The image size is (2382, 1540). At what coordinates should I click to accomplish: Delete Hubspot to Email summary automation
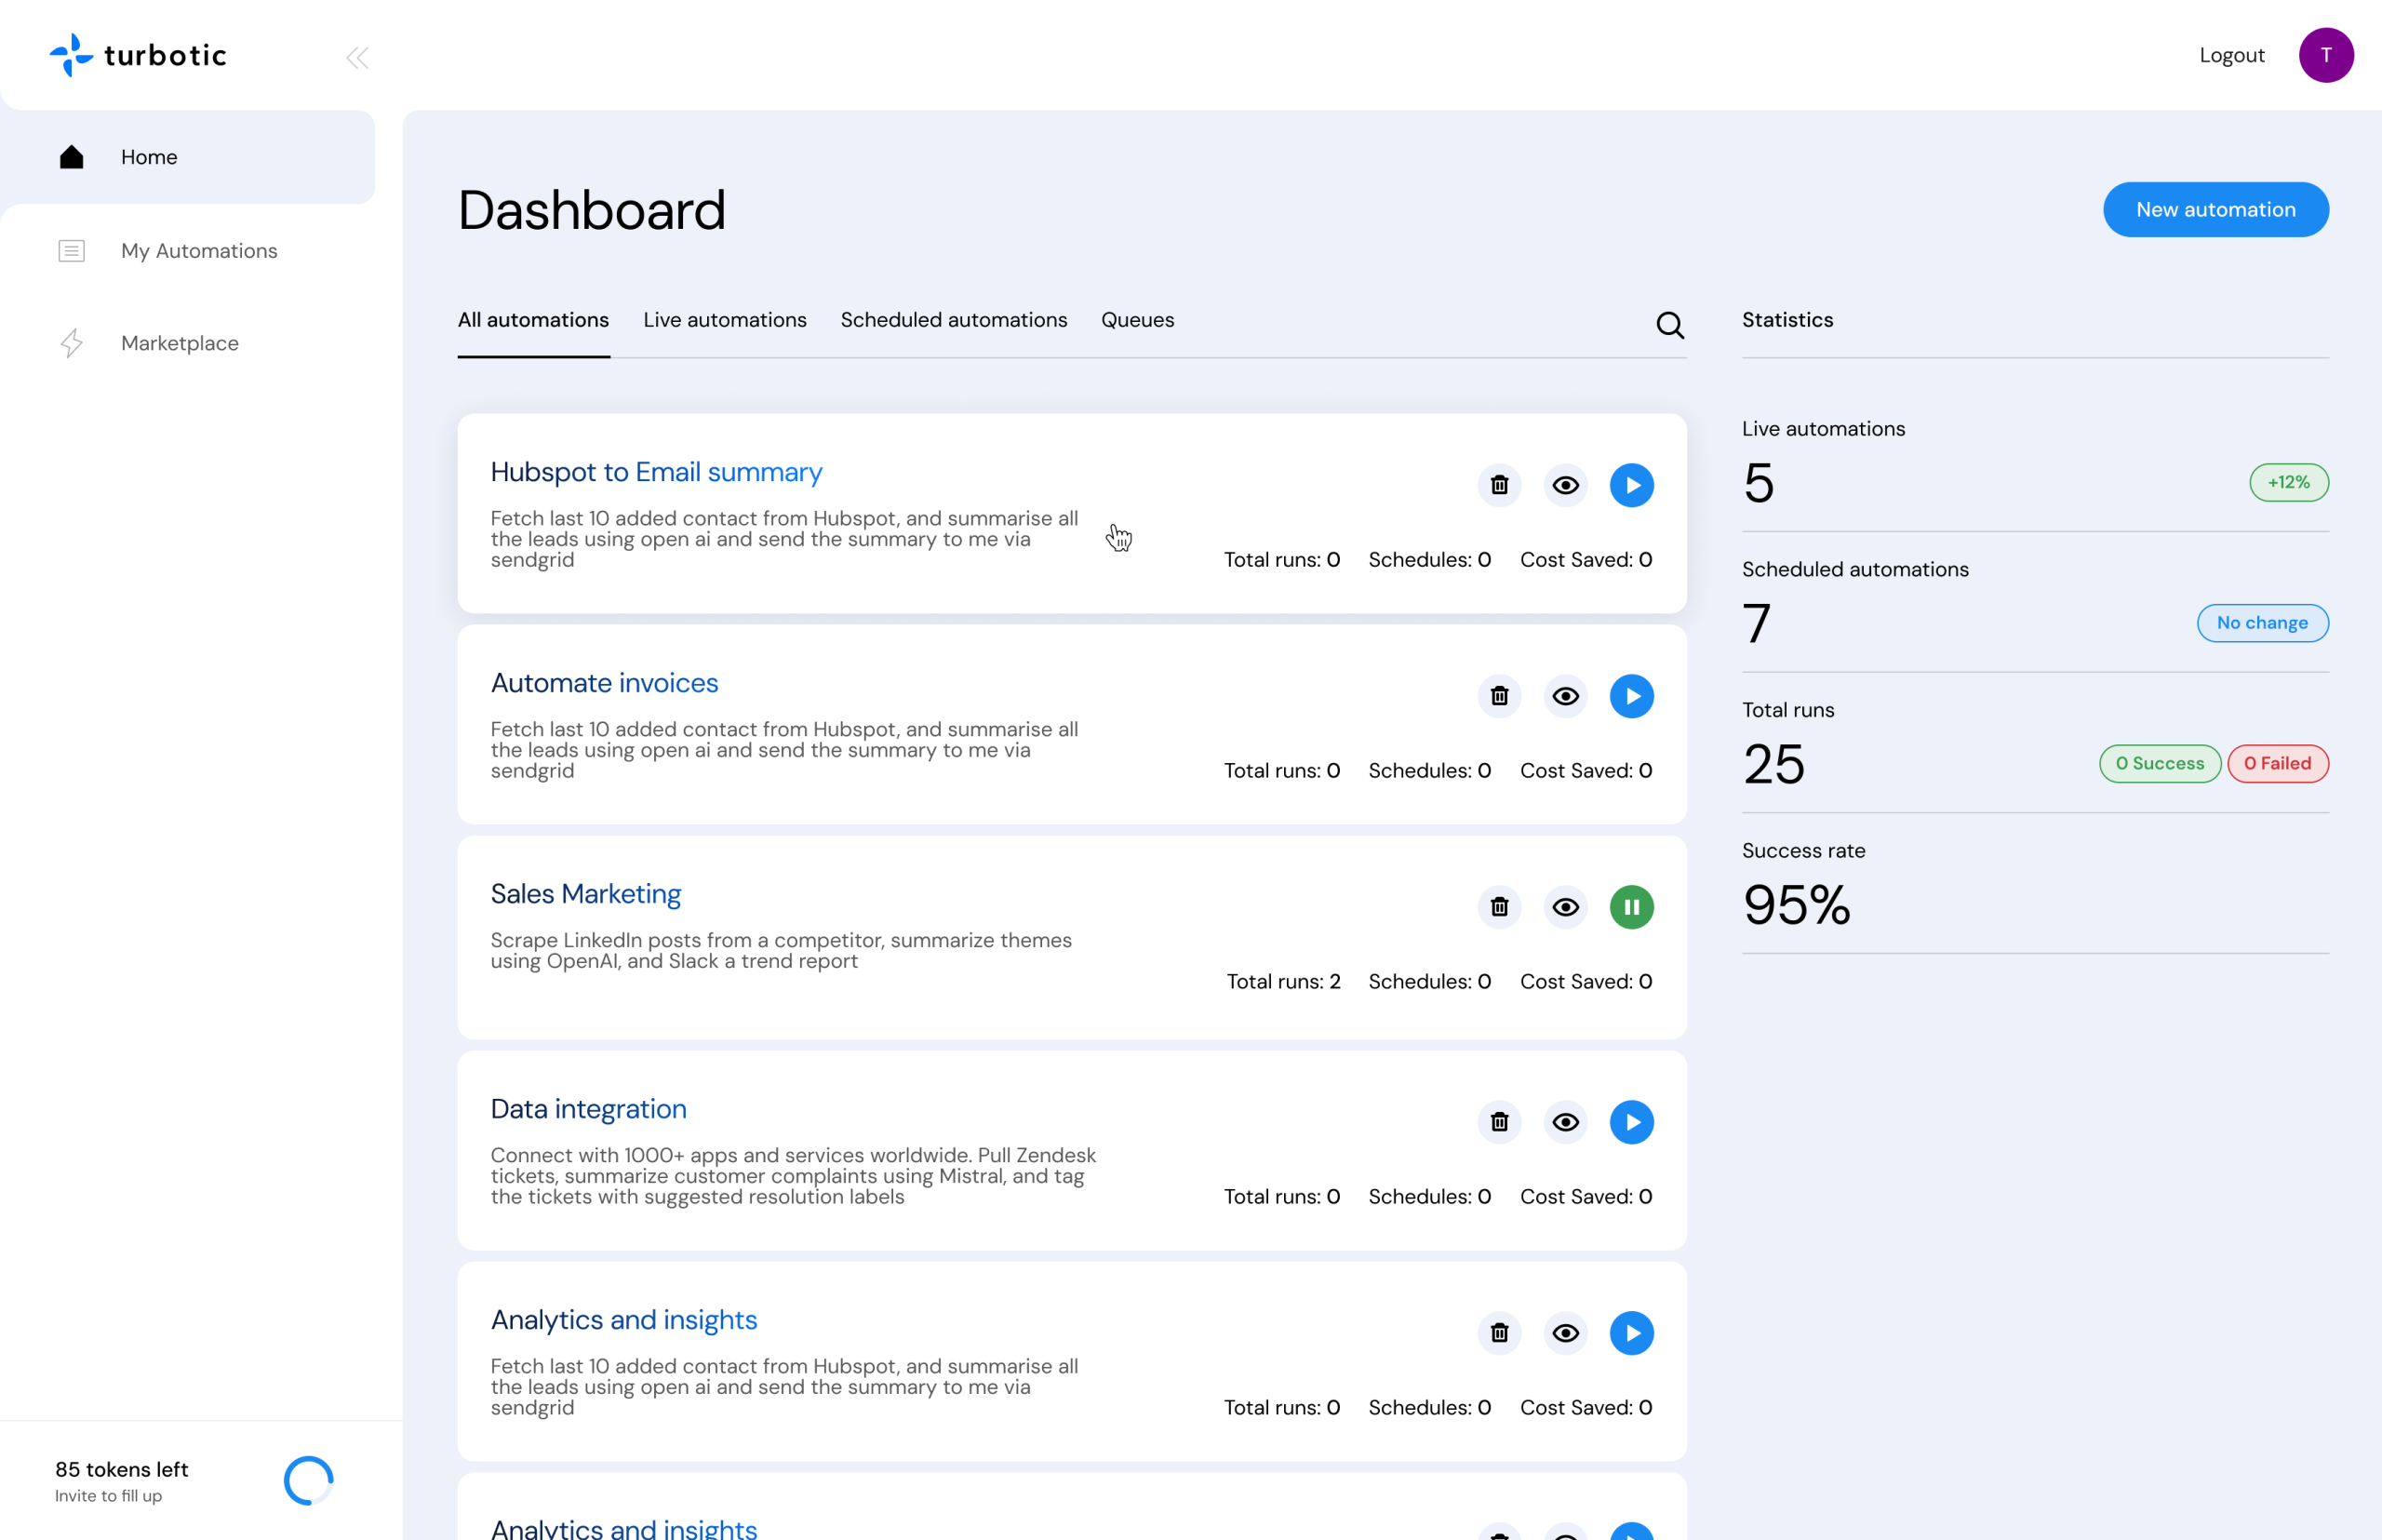(1498, 485)
